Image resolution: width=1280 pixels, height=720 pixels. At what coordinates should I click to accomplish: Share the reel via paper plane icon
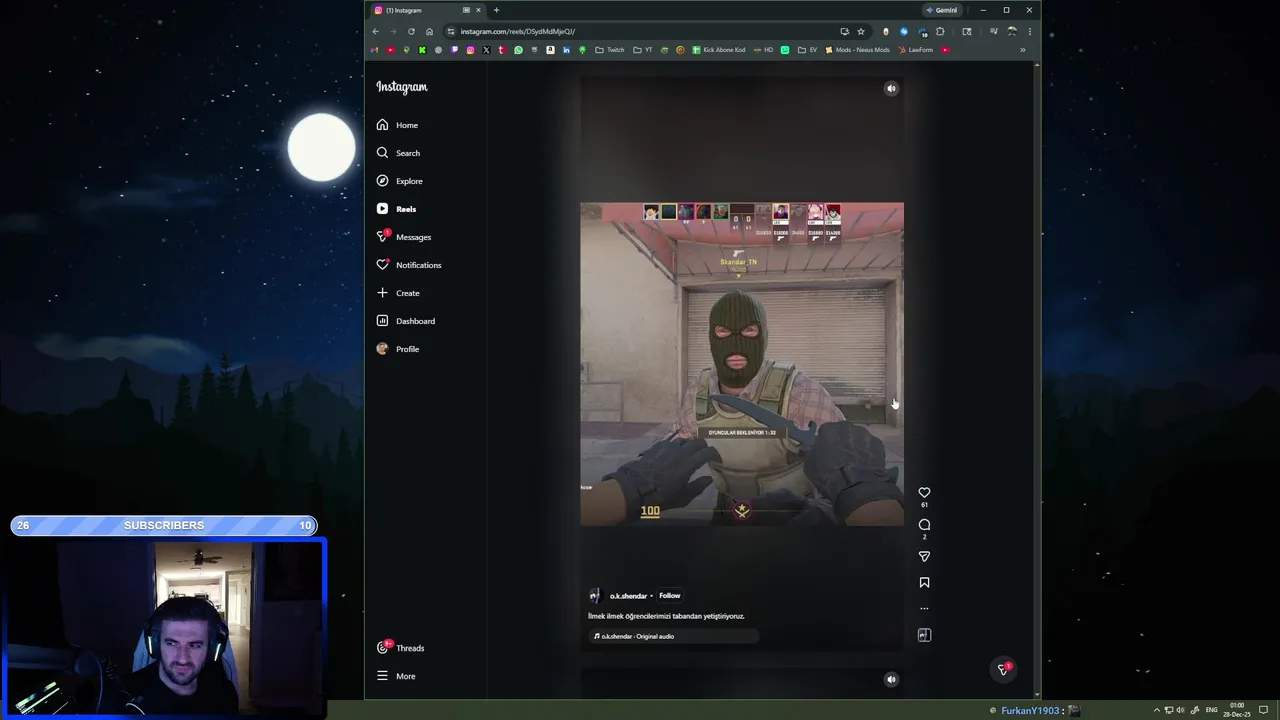click(x=924, y=557)
